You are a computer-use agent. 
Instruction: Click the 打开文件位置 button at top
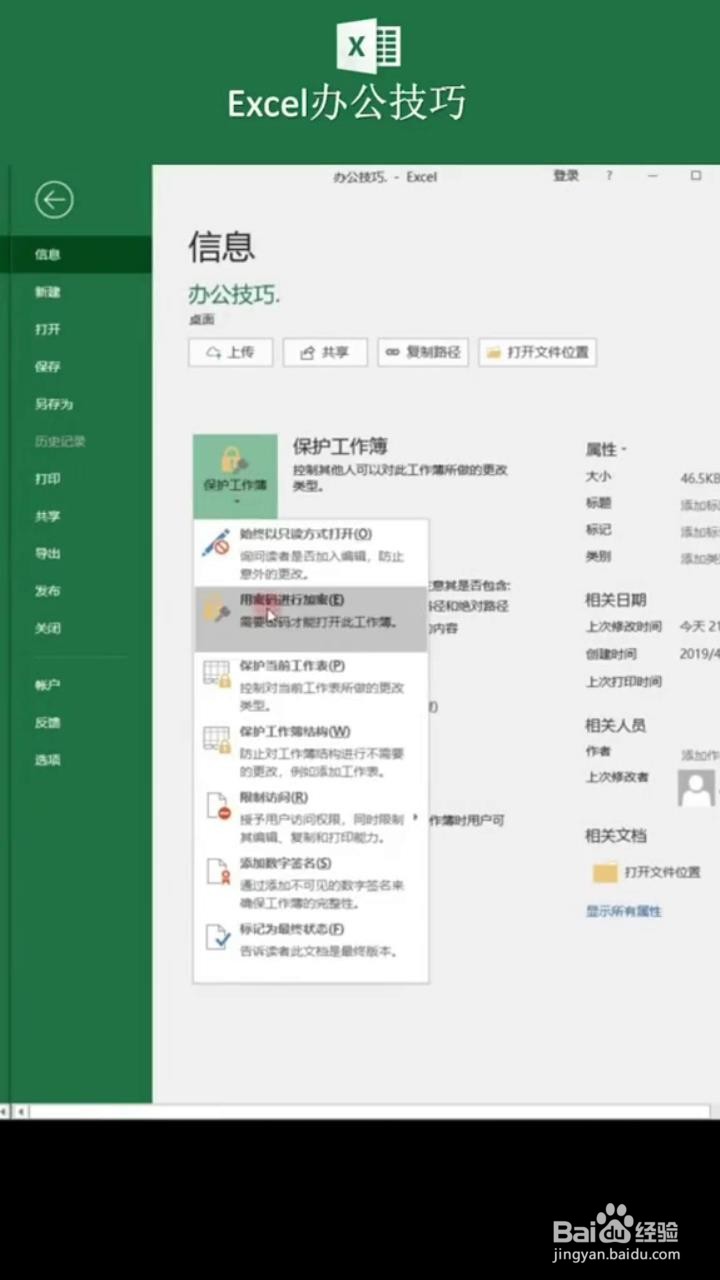[x=538, y=352]
